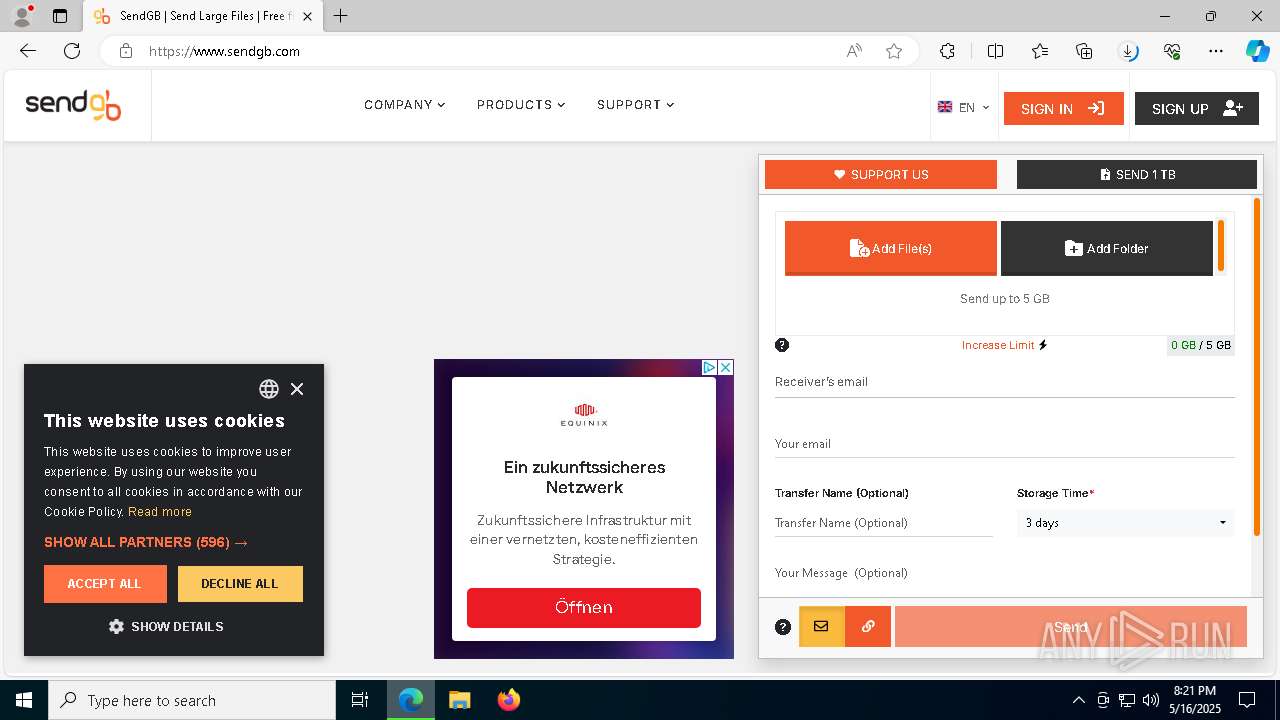The width and height of the screenshot is (1280, 720).
Task: Accept all cookies
Action: (x=105, y=584)
